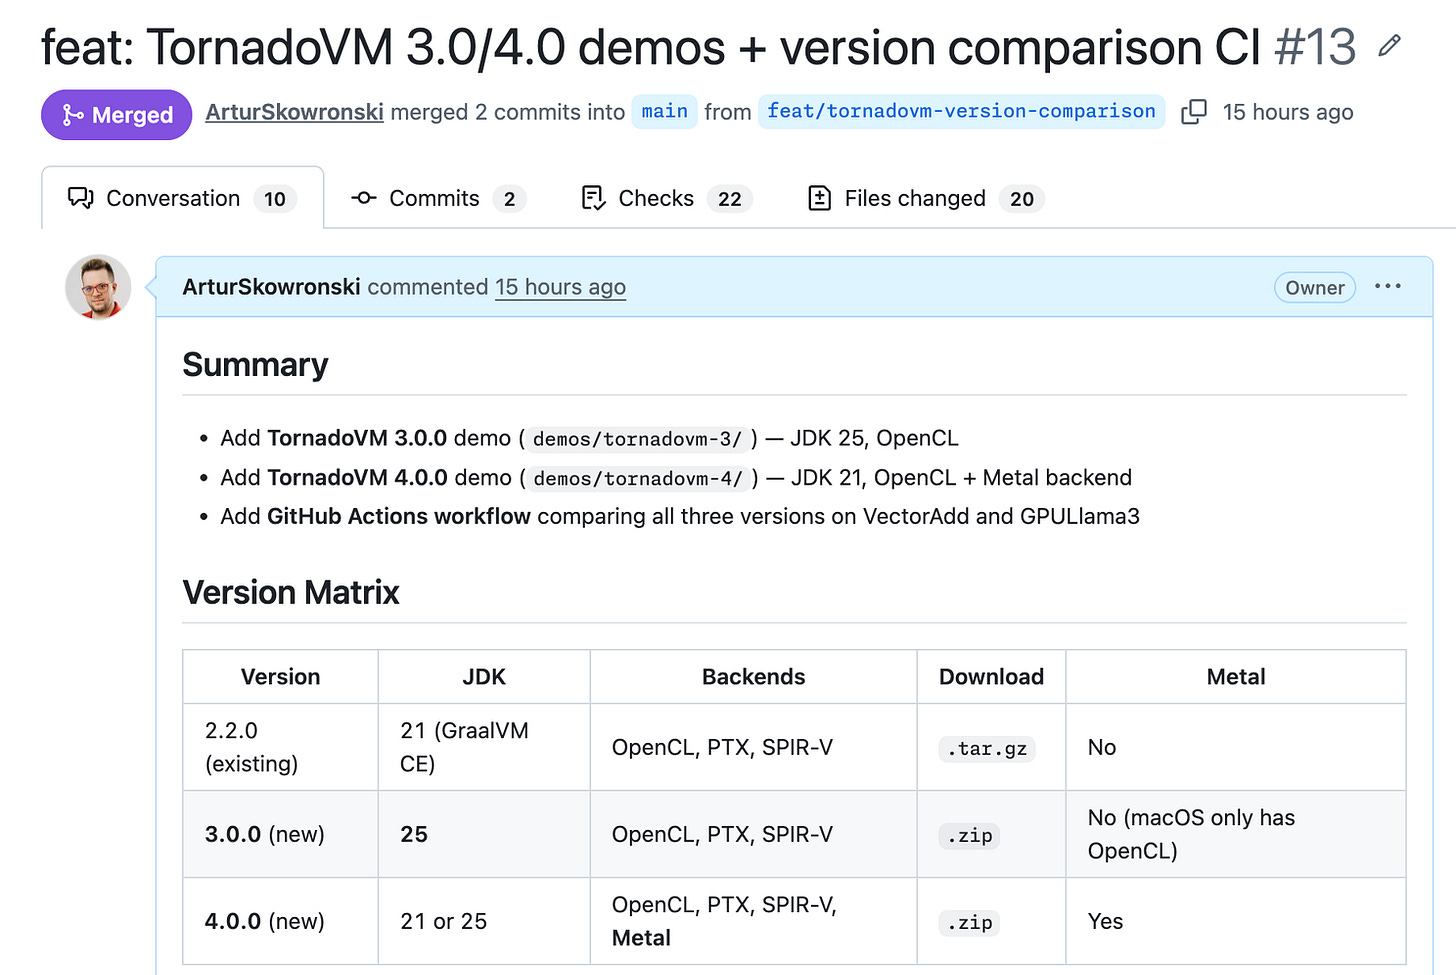Click the '3.0.0 (new)' version cell

[280, 834]
